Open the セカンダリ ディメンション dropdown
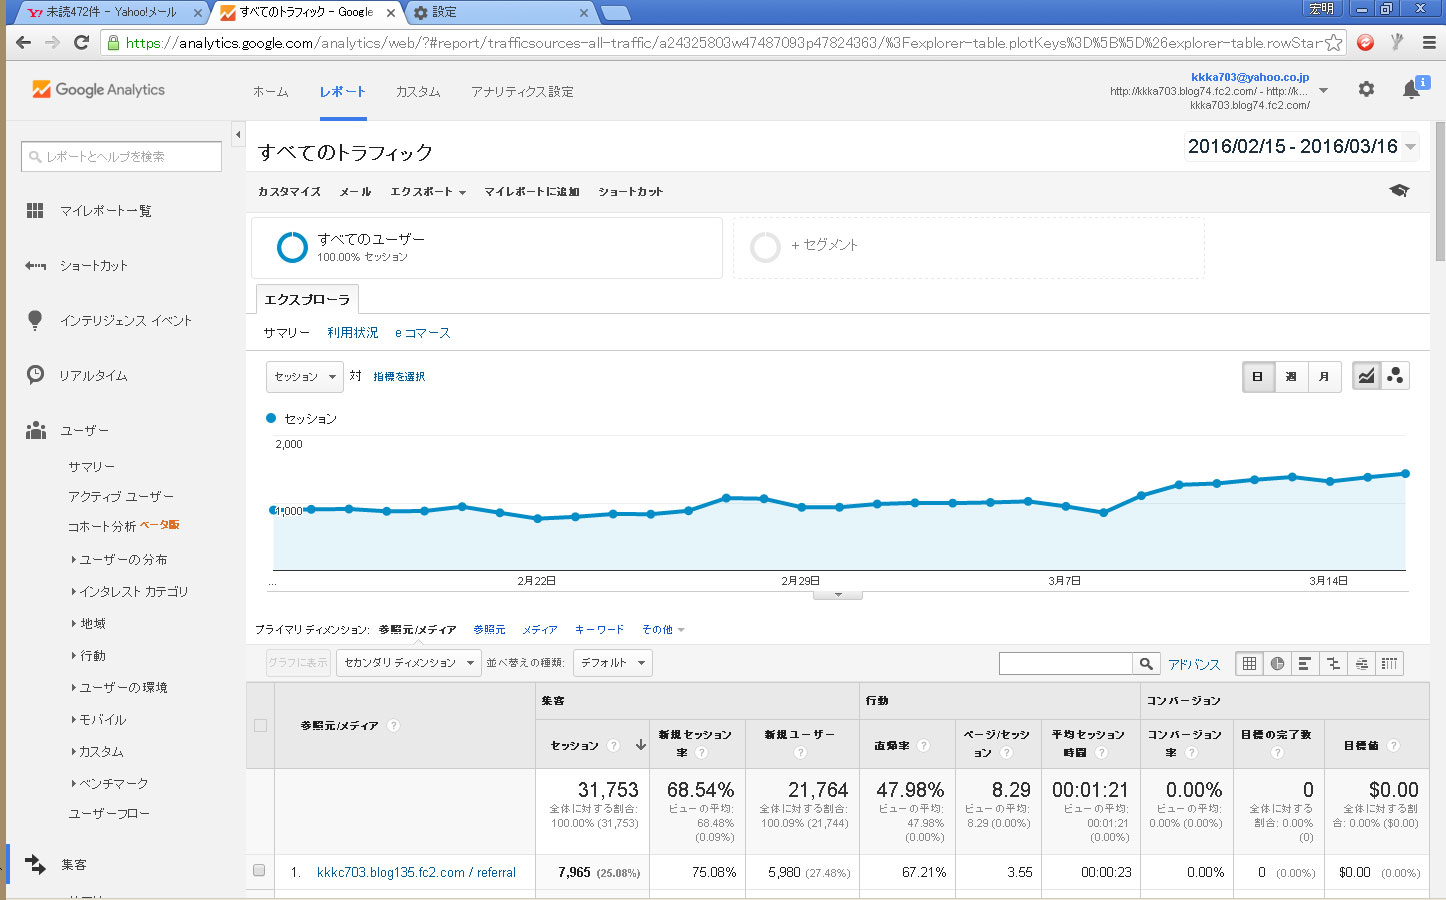 (x=408, y=663)
